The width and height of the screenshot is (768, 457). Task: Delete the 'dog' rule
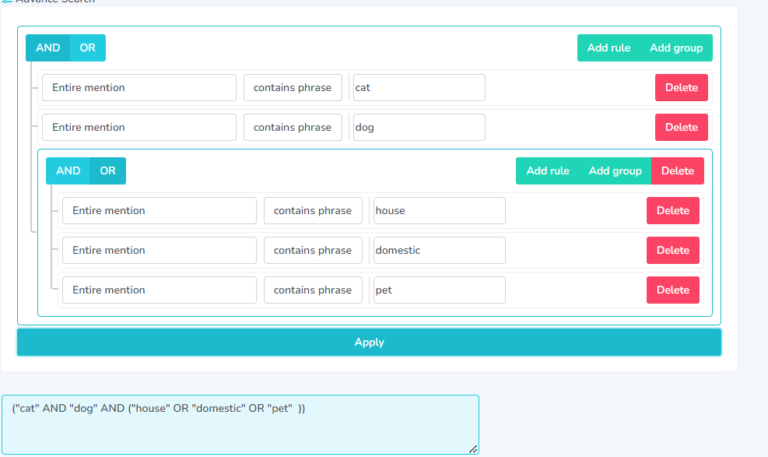[x=681, y=127]
